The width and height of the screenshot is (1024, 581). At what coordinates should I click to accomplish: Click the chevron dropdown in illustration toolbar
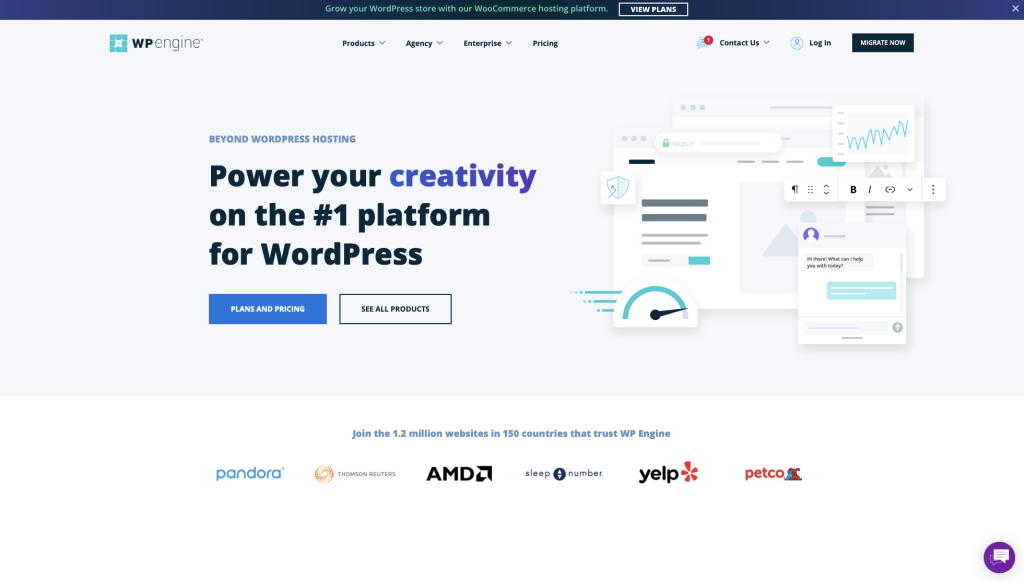pos(910,189)
